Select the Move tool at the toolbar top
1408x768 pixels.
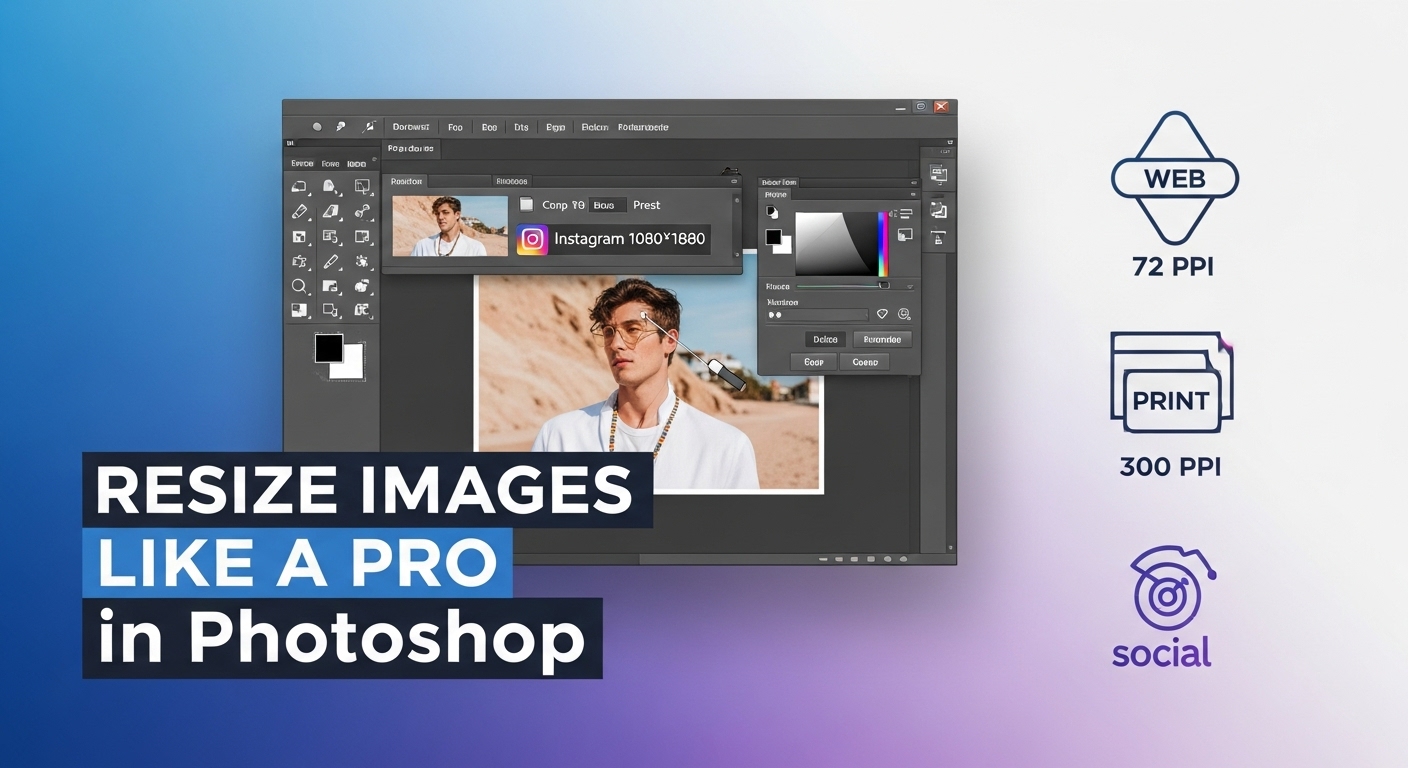299,186
